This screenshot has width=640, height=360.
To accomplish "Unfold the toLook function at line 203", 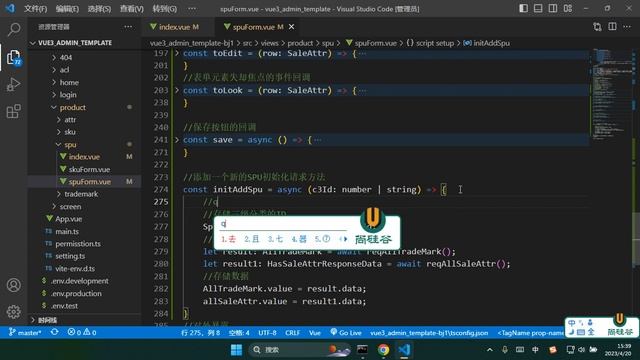I will 177,90.
